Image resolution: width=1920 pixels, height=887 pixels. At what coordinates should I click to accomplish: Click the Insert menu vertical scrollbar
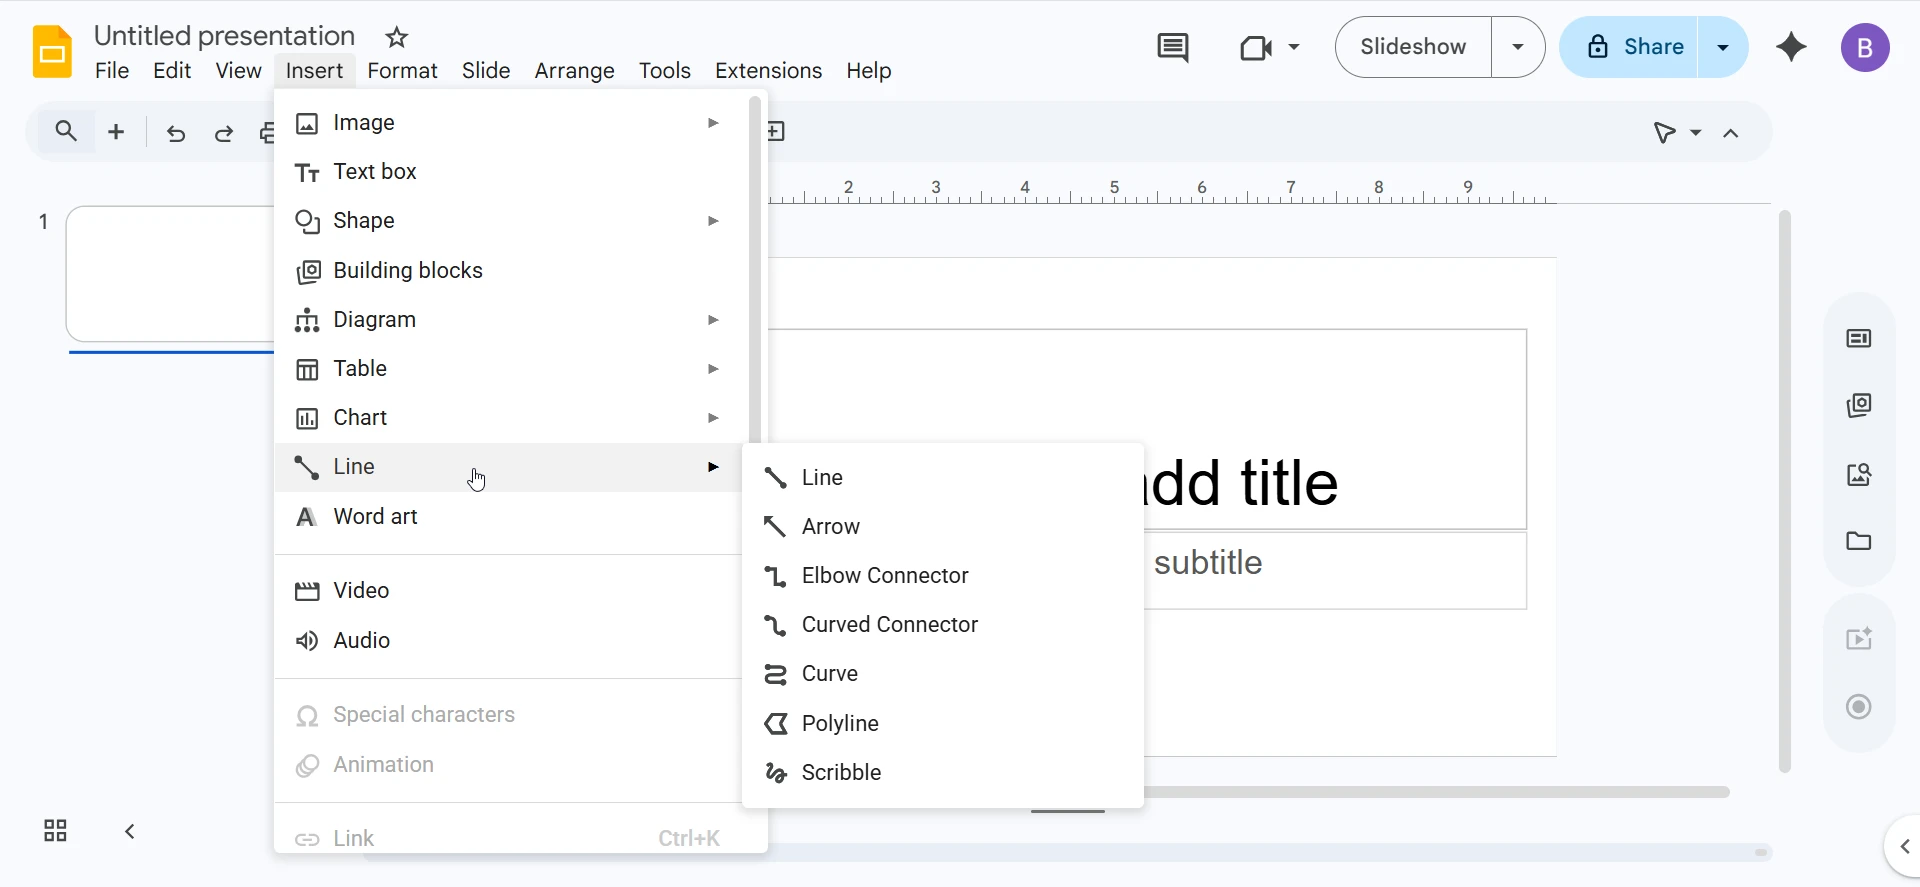(756, 270)
